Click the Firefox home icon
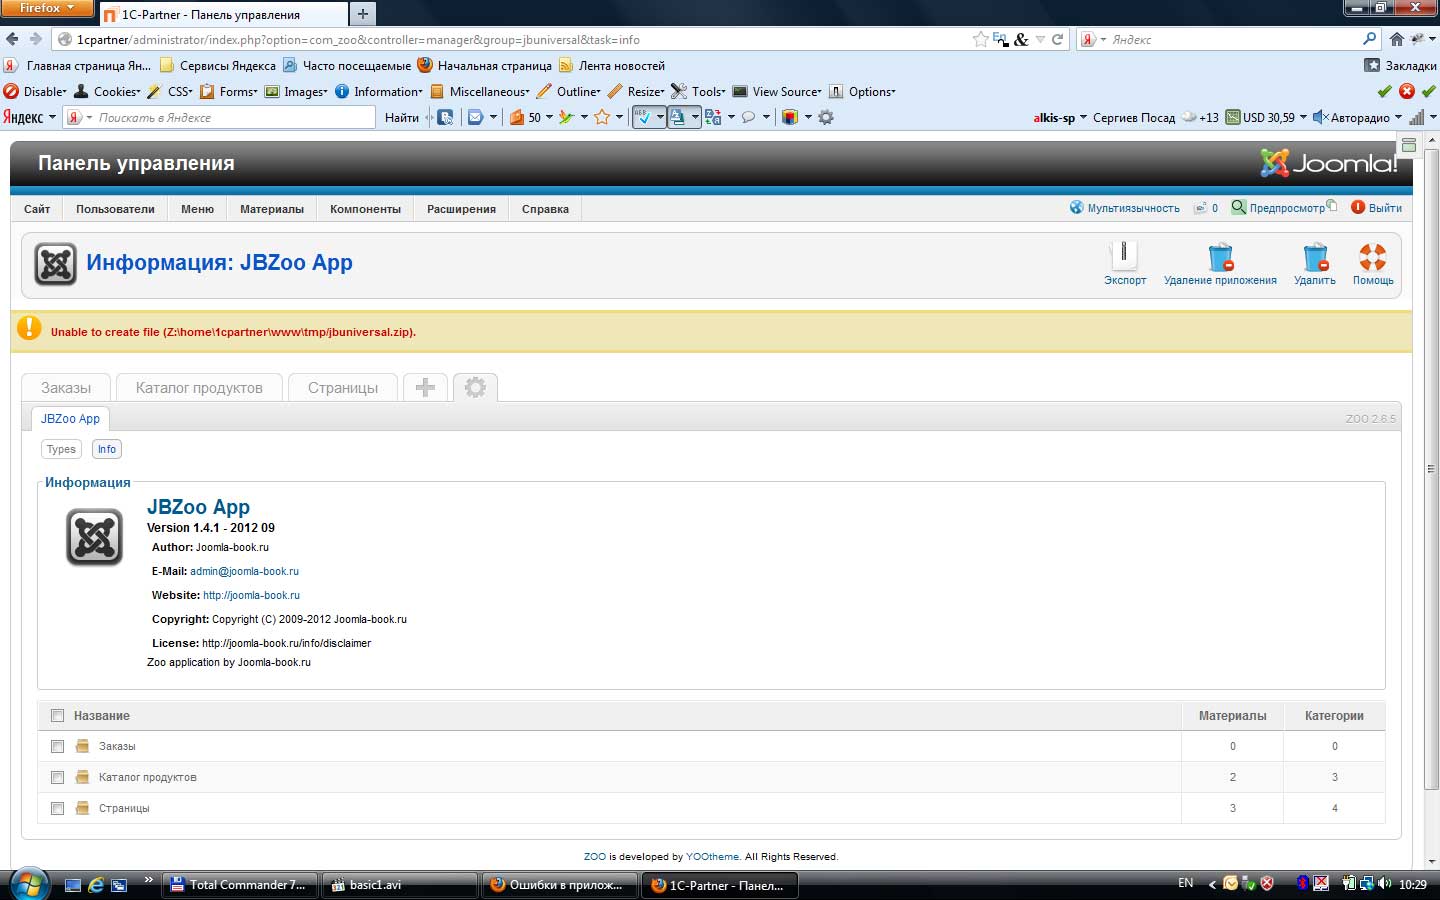The image size is (1440, 900). 1397,40
